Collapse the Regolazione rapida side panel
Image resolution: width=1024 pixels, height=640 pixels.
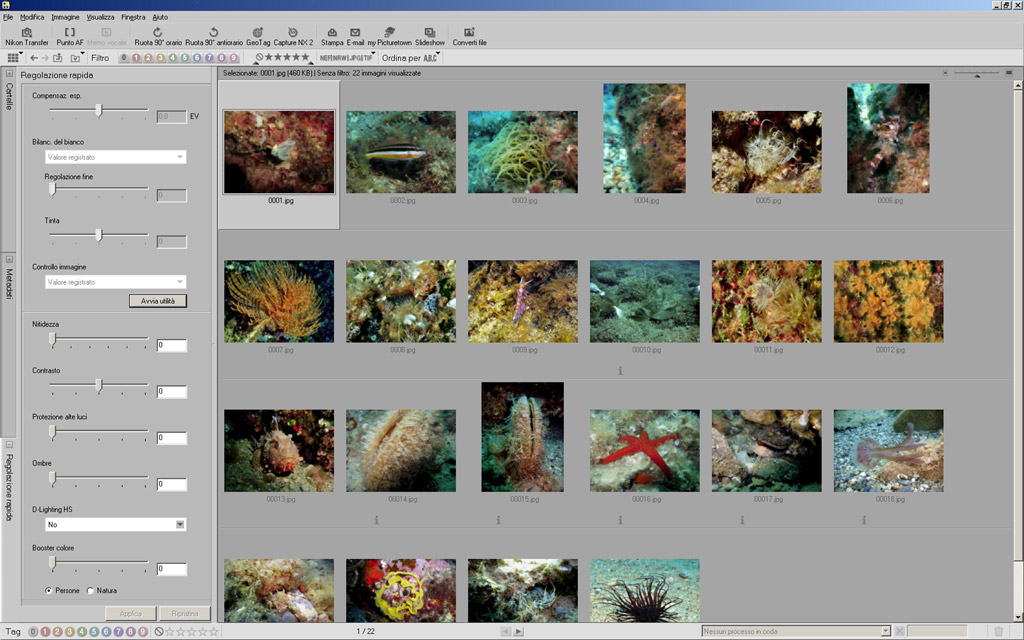(x=9, y=445)
